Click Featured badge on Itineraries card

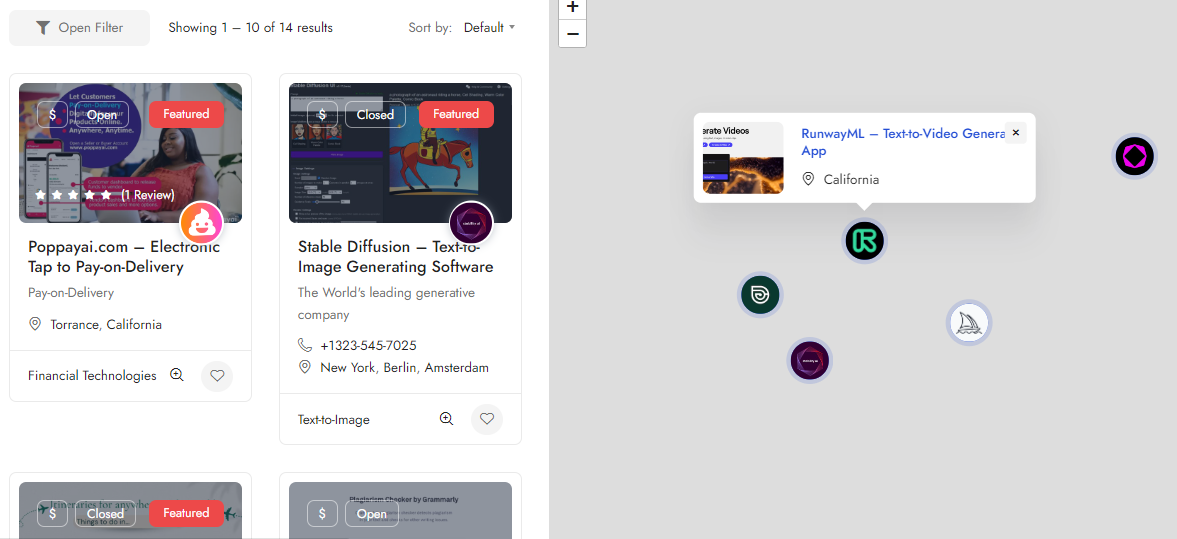click(186, 513)
